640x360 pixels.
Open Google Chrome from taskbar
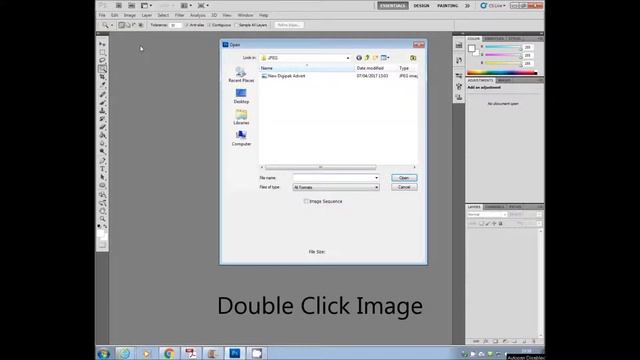[x=169, y=353]
